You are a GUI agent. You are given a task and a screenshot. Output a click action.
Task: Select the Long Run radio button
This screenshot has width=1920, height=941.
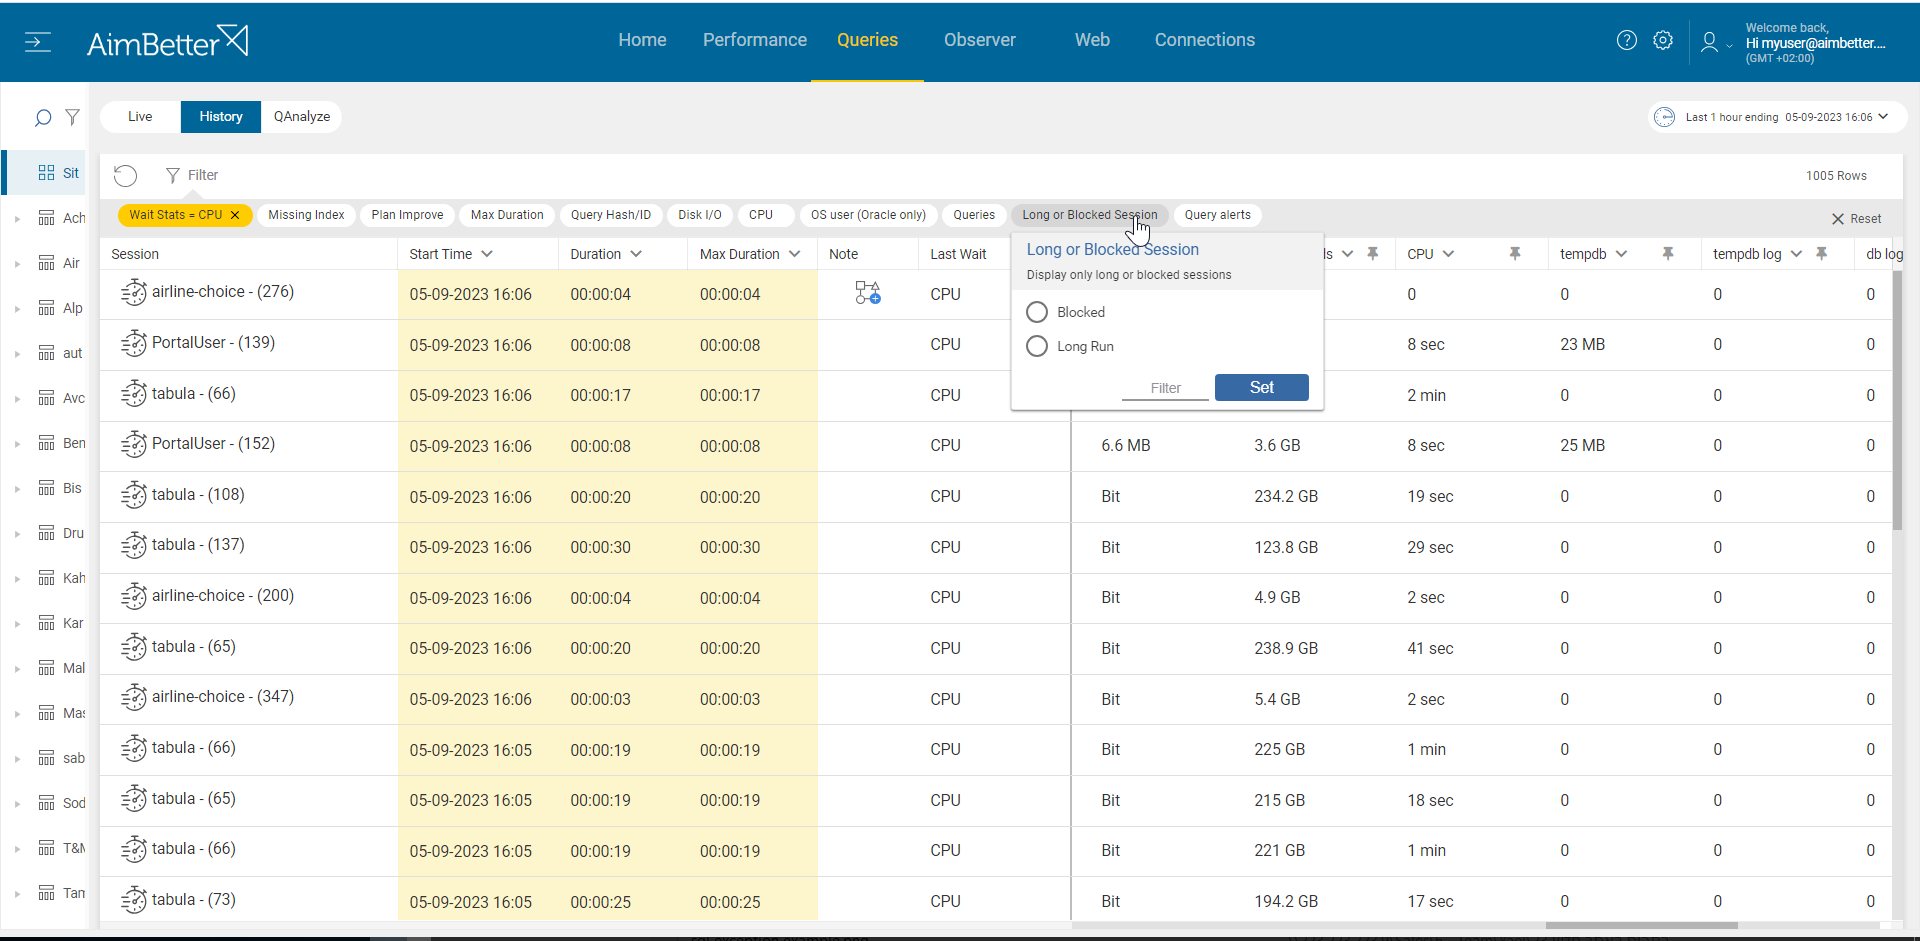point(1037,346)
